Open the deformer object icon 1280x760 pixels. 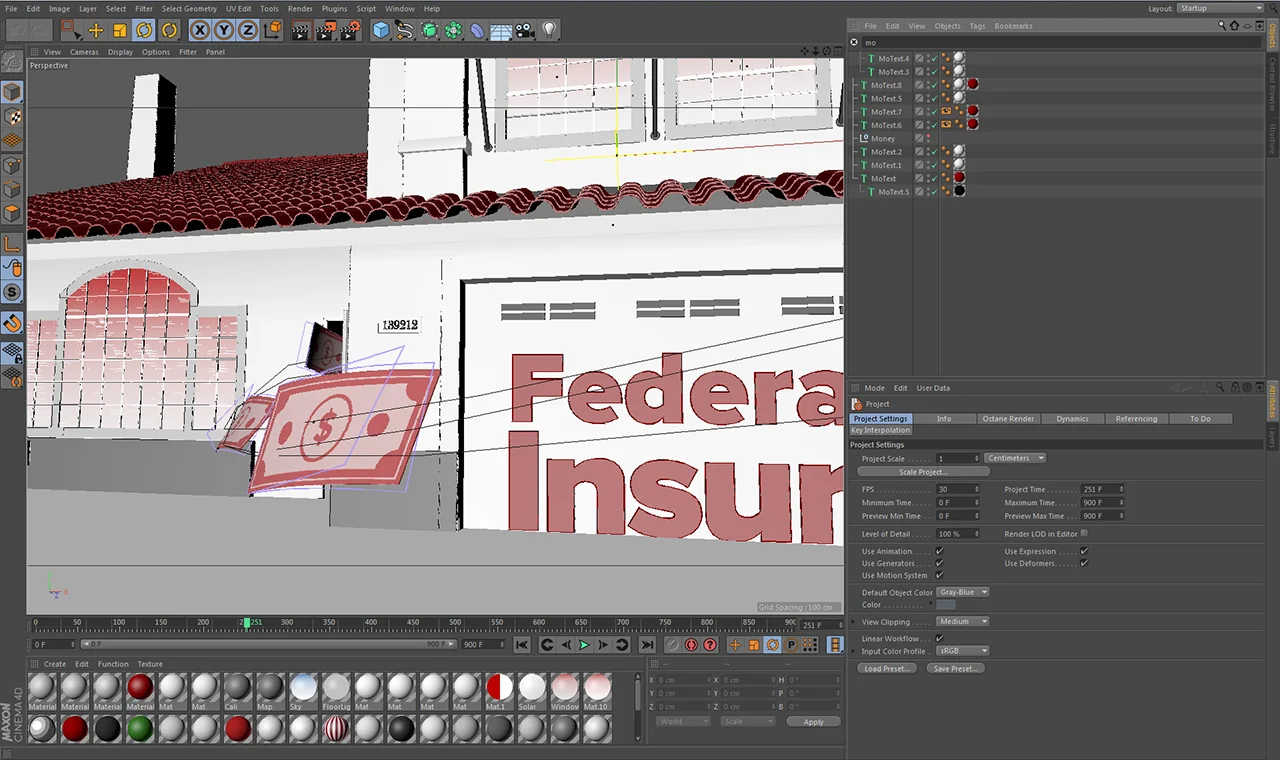coord(477,30)
